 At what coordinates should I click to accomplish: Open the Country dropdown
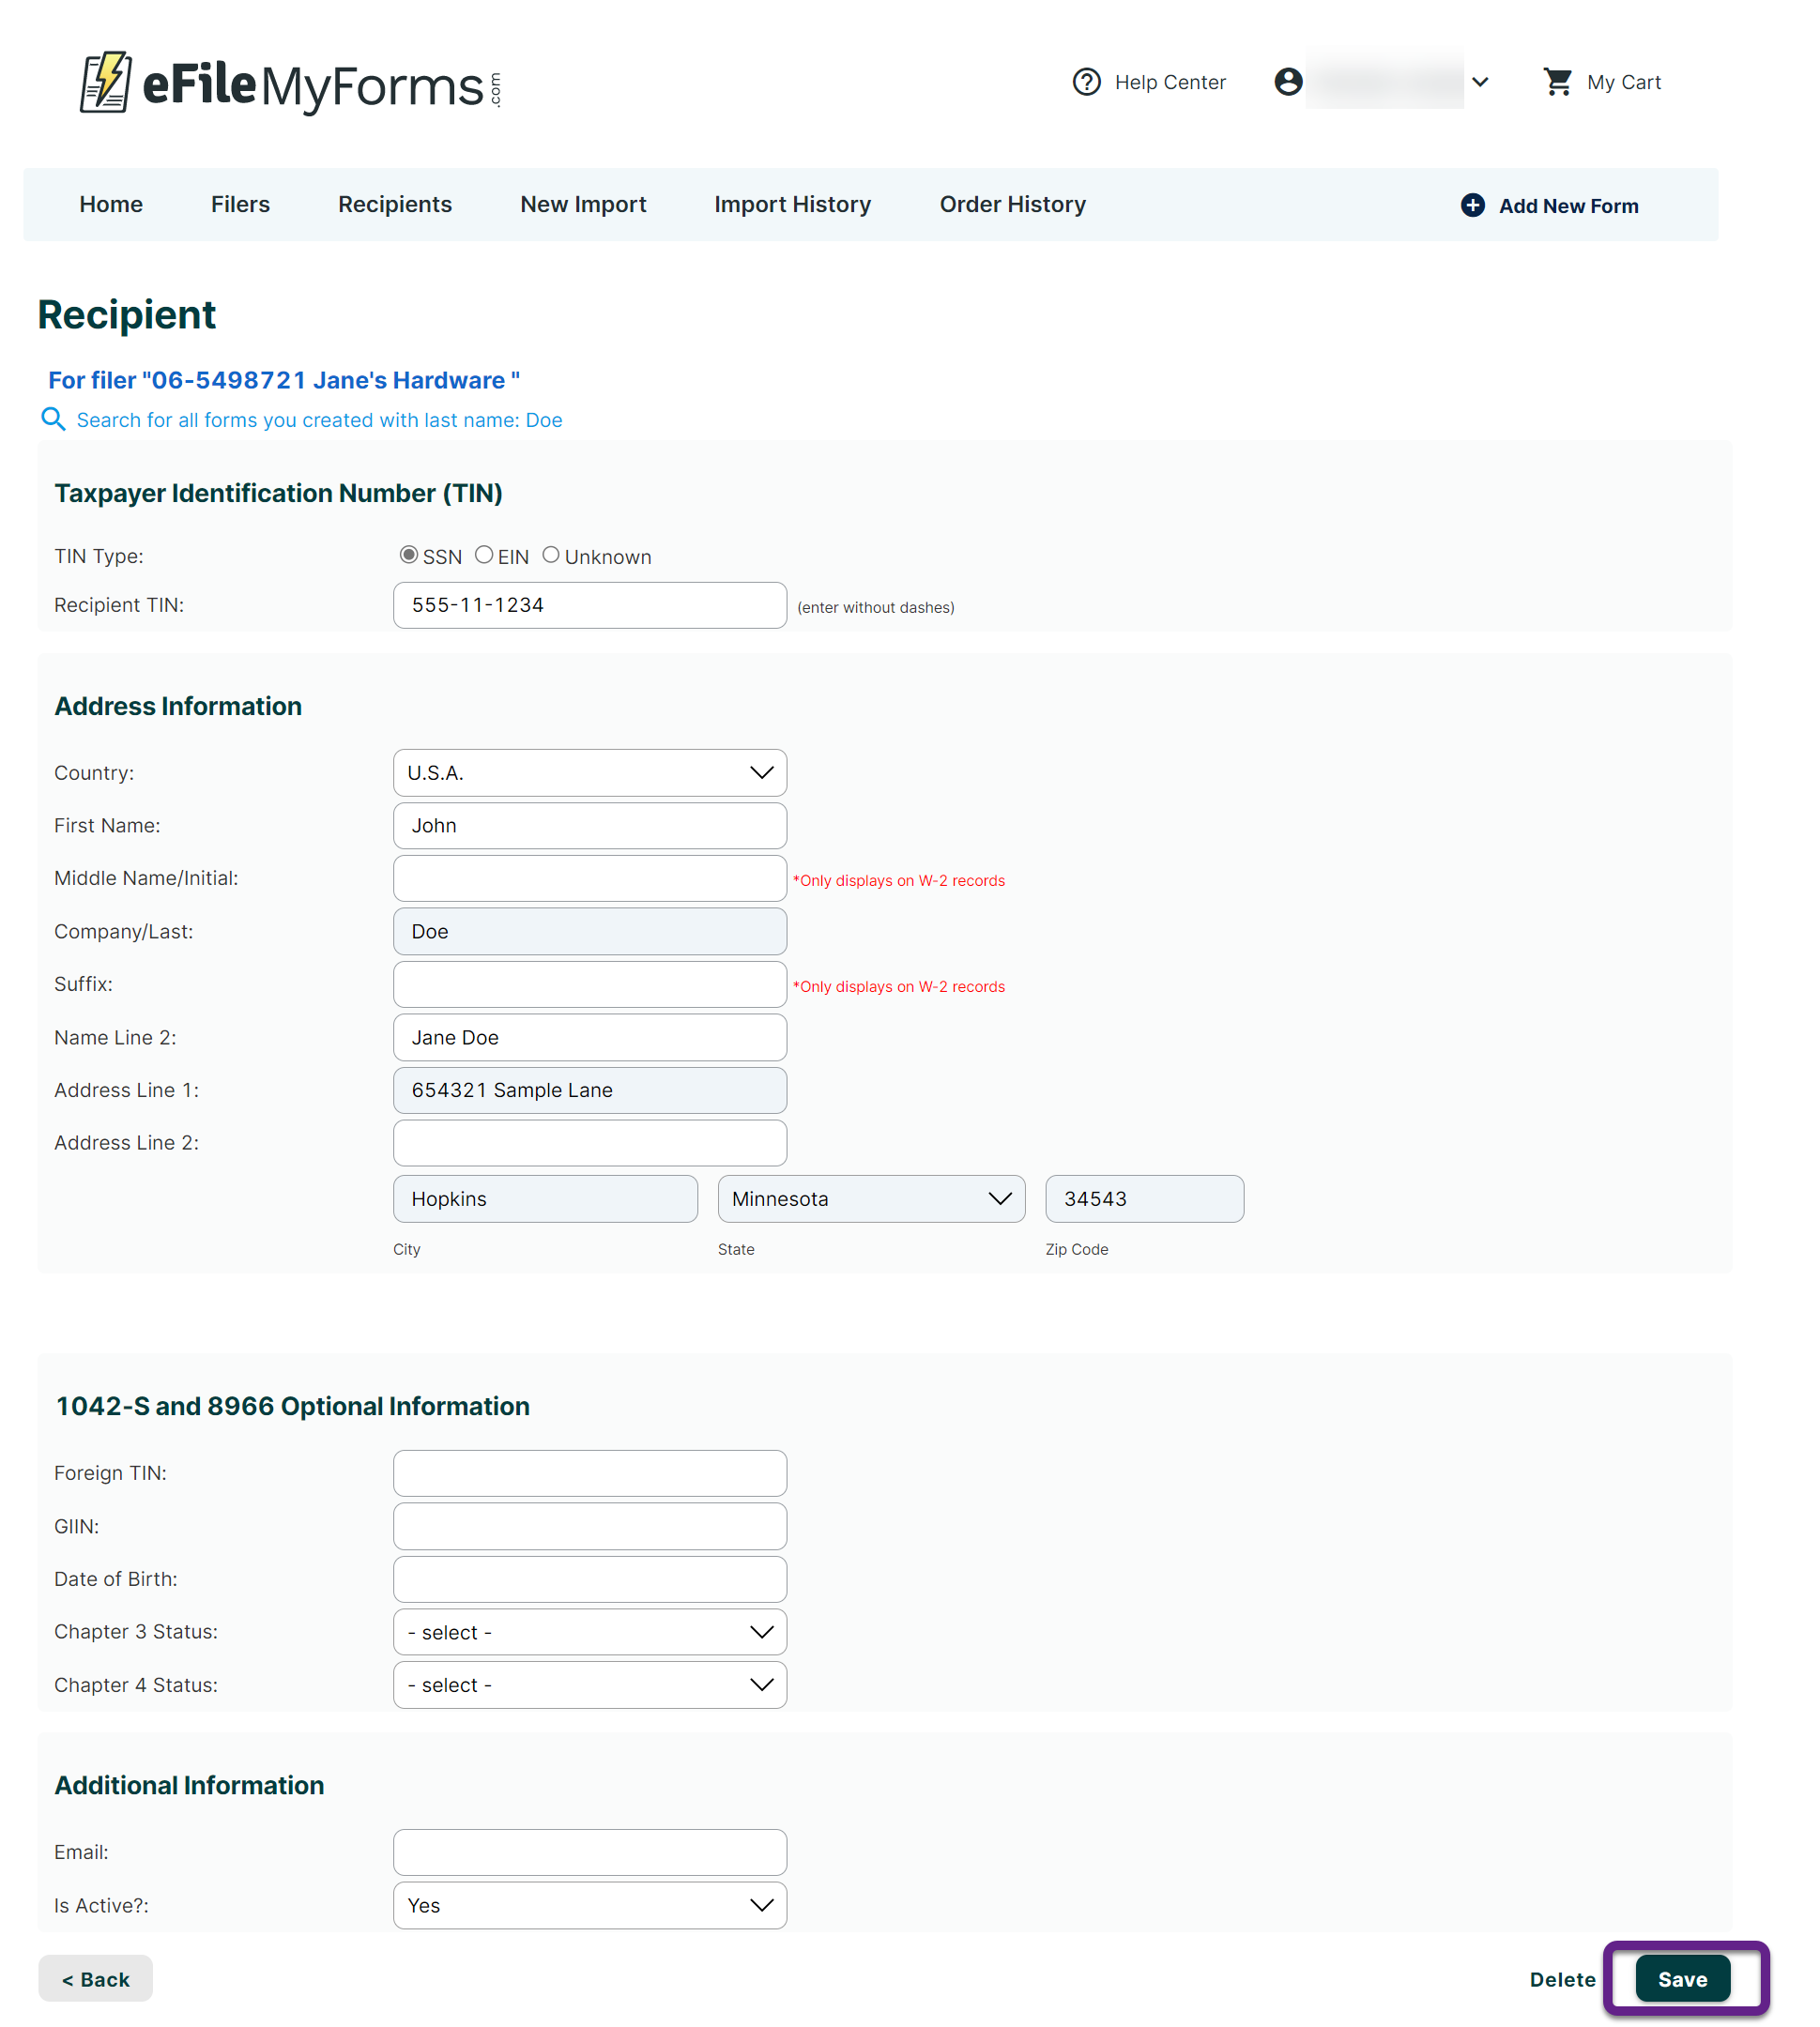589,771
